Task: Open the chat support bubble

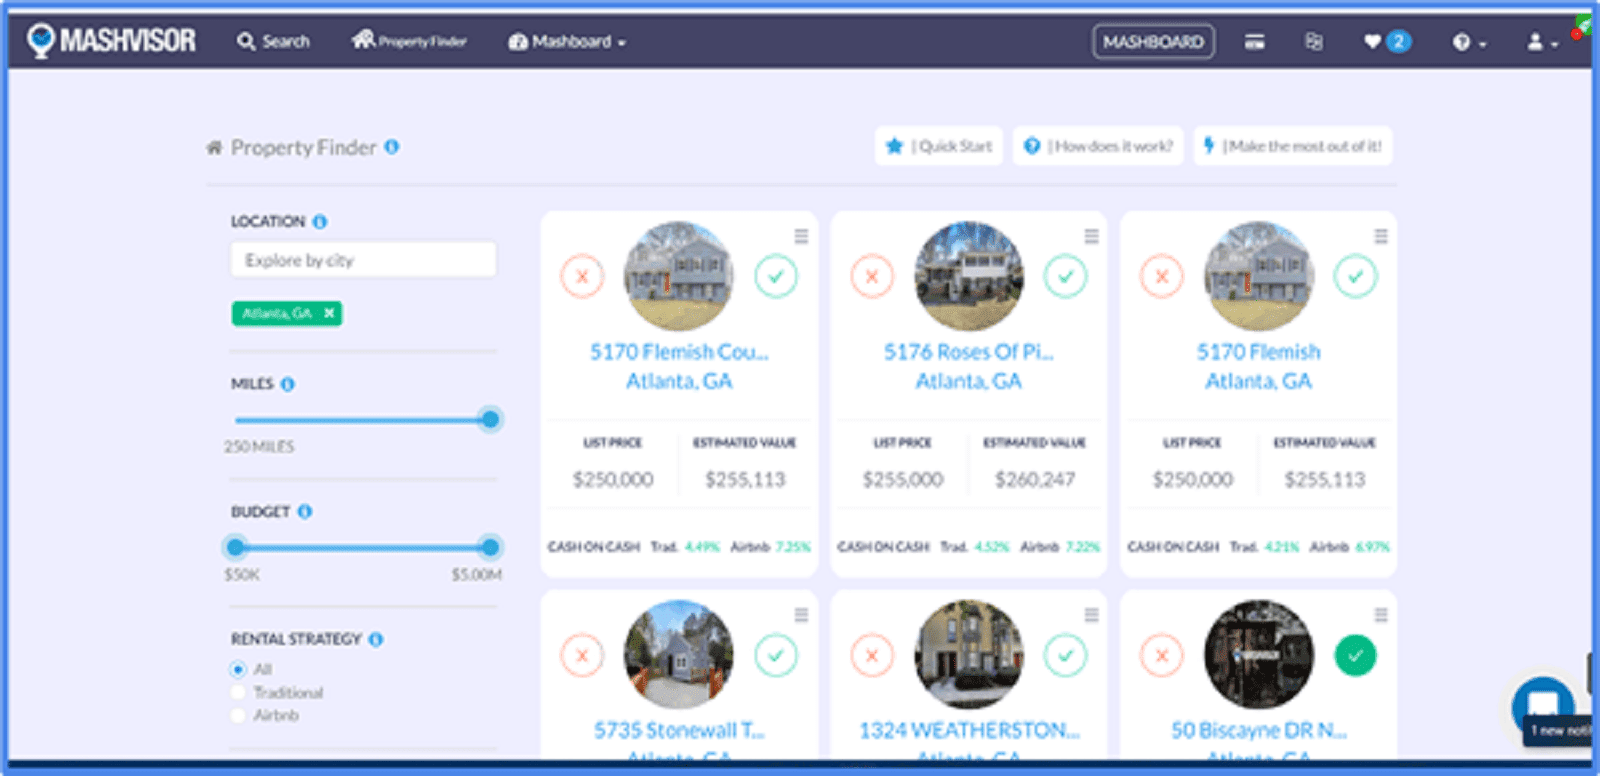Action: (x=1542, y=706)
